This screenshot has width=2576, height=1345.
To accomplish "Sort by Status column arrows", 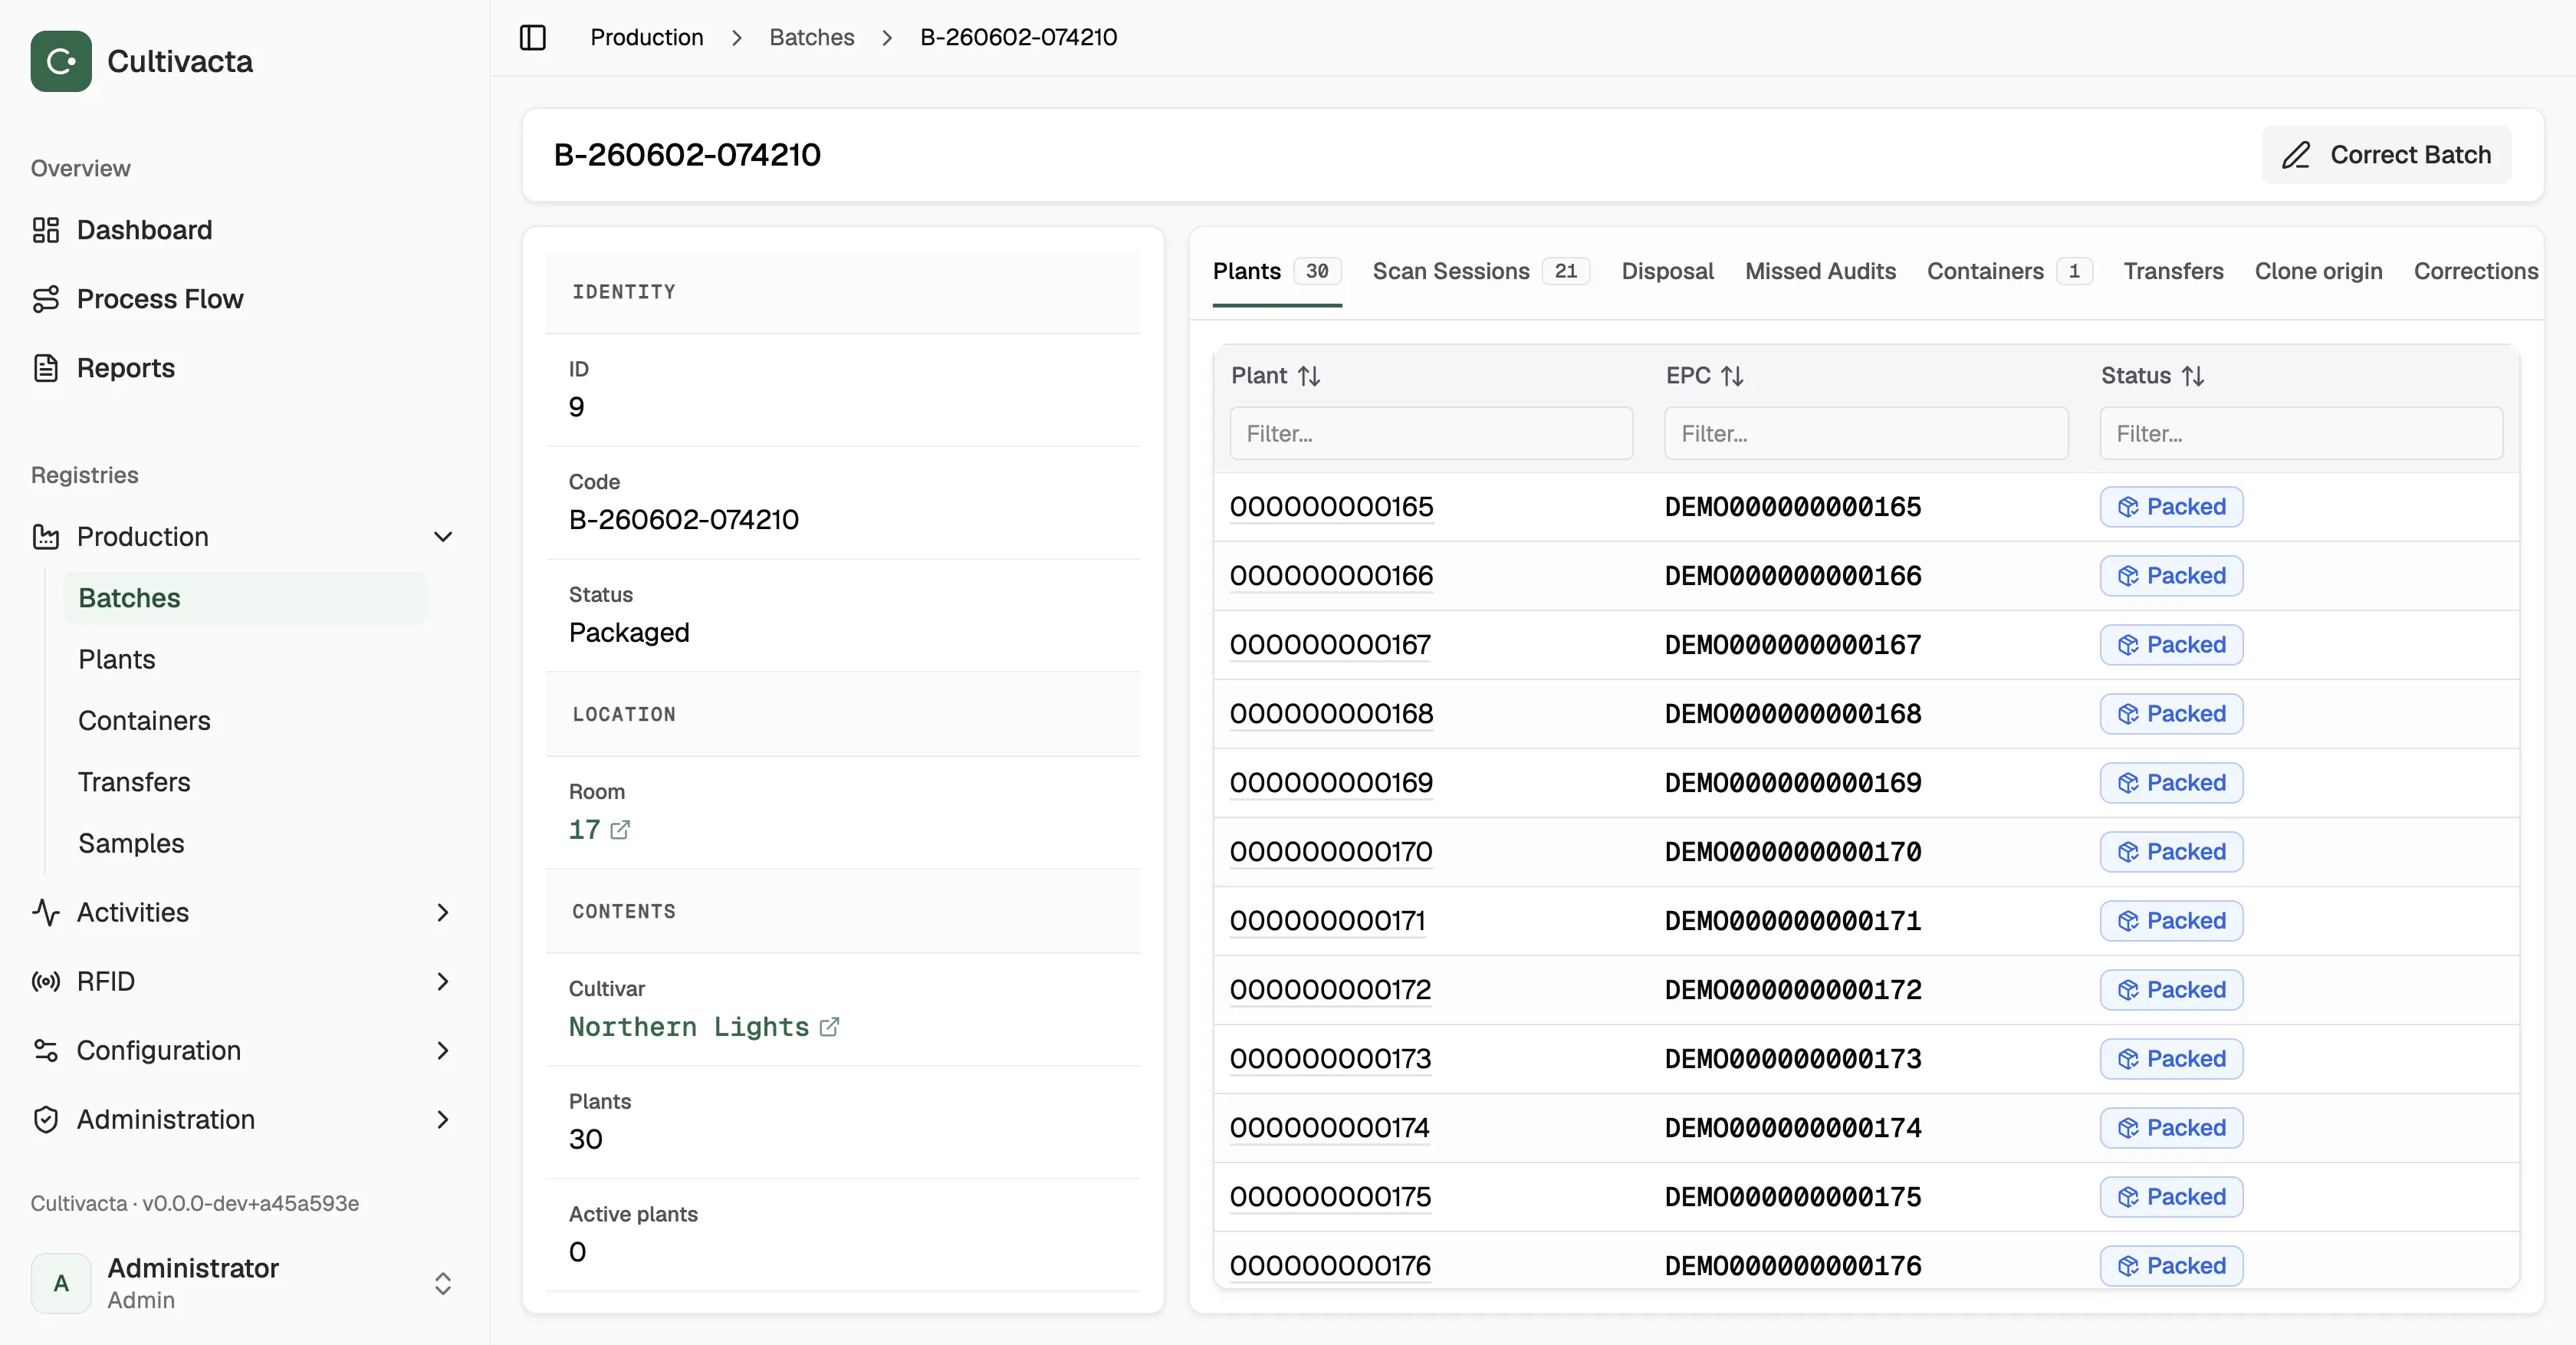I will (x=2193, y=376).
